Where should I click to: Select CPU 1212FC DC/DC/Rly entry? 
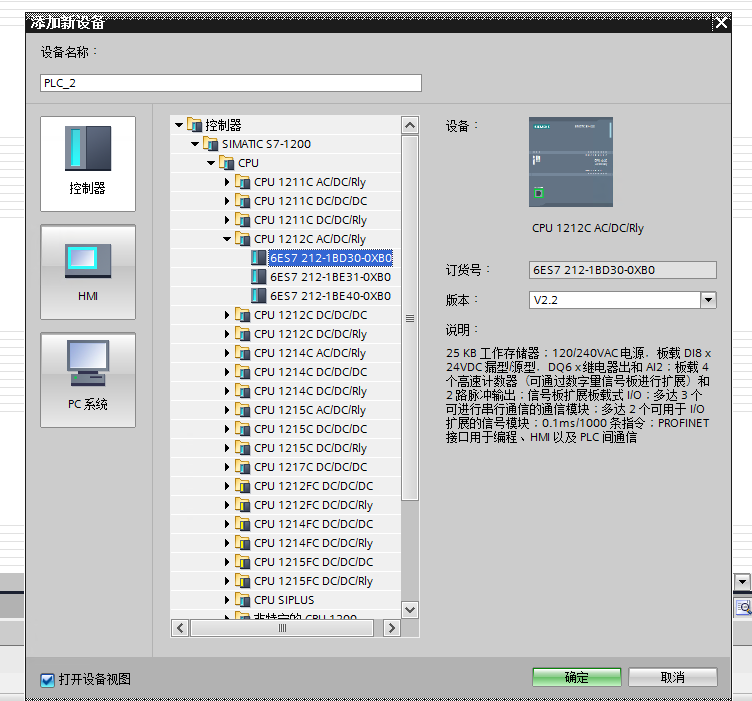coord(313,505)
